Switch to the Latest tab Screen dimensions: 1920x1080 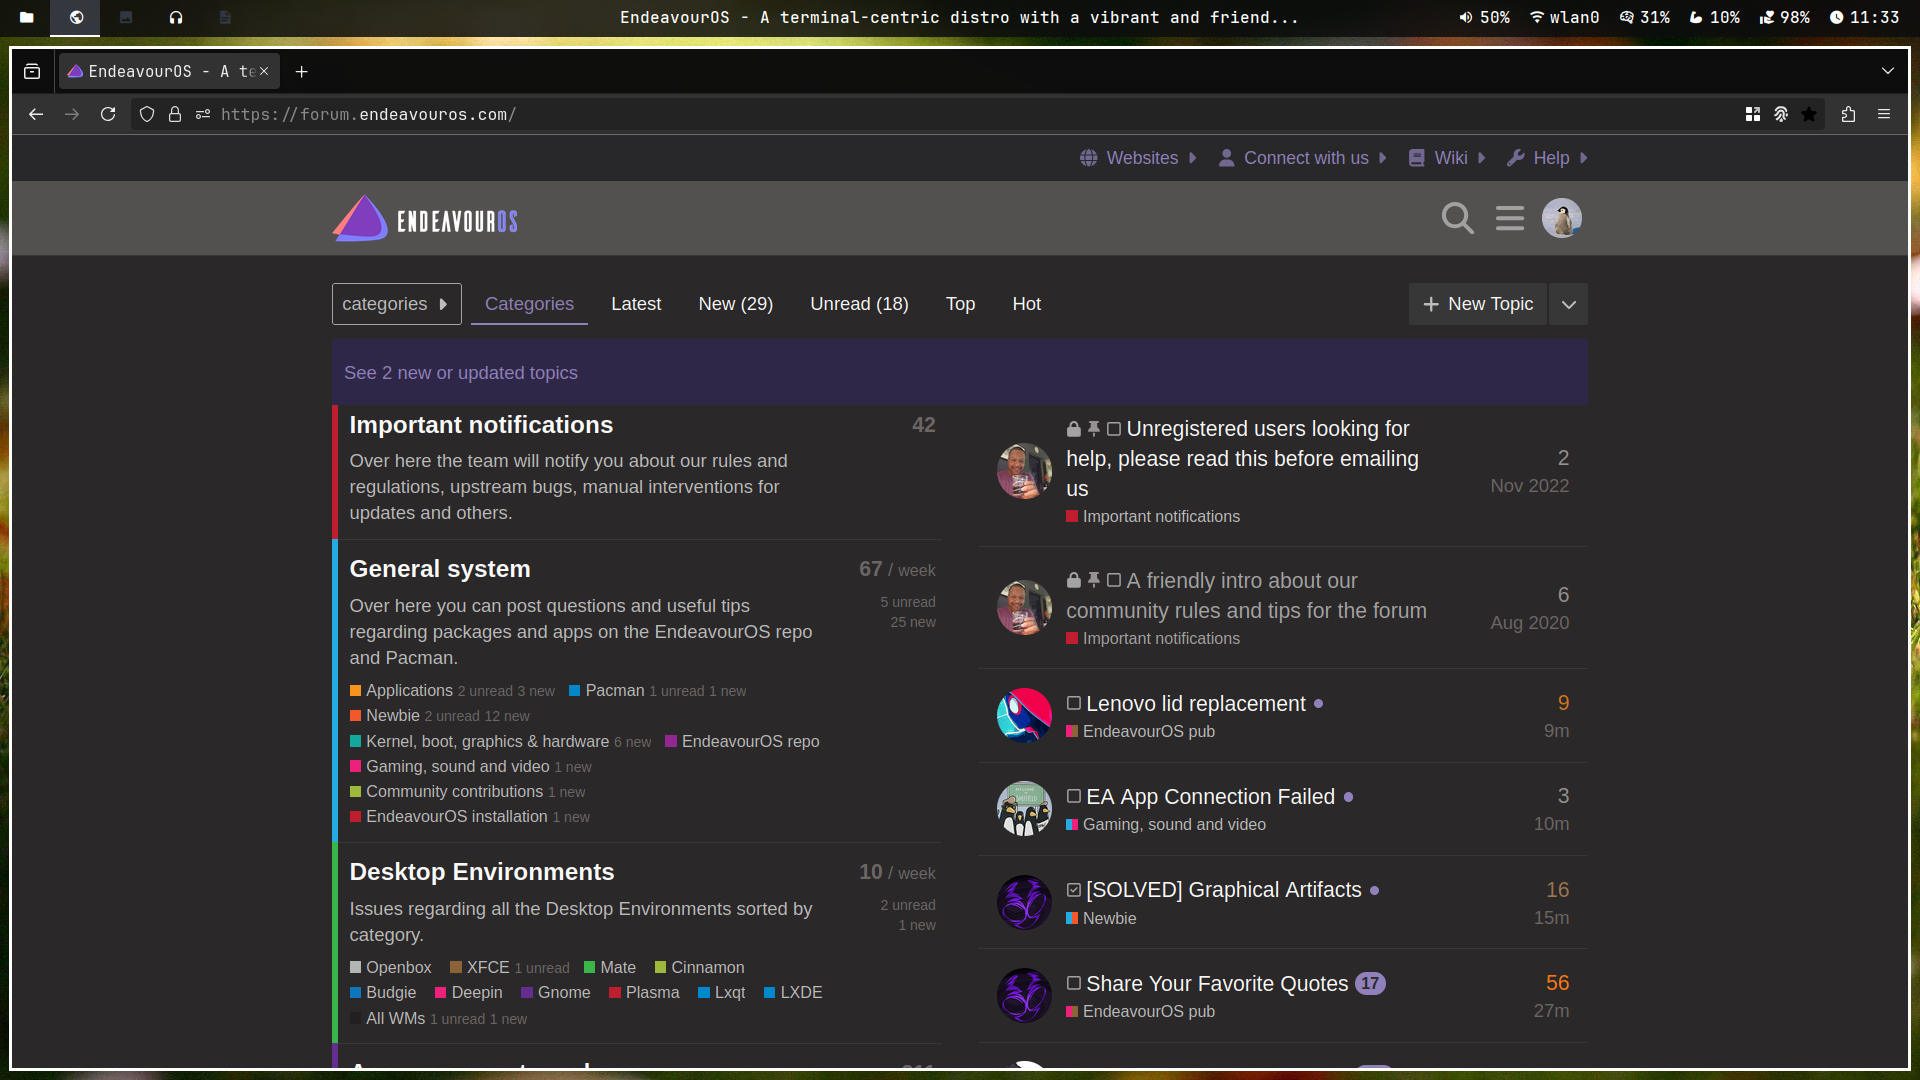point(636,304)
